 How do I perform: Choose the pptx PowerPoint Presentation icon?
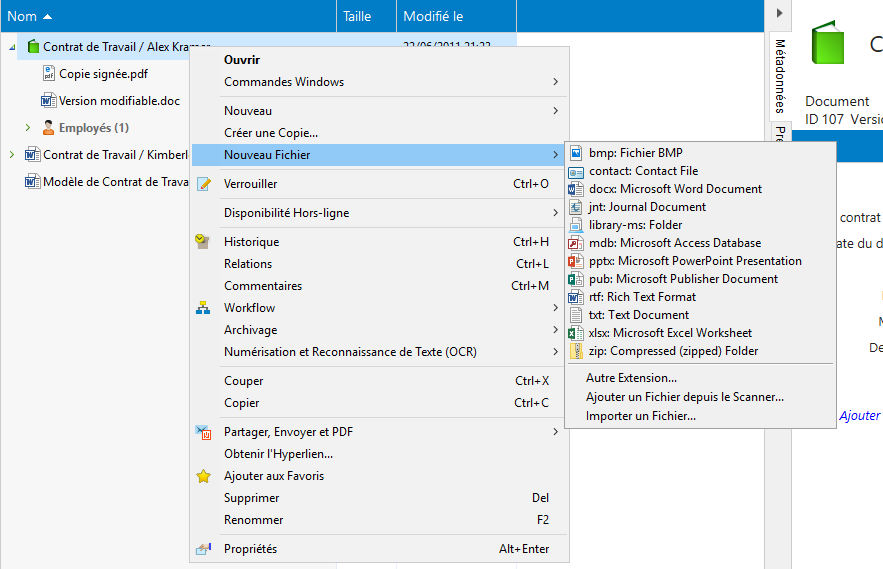[575, 261]
